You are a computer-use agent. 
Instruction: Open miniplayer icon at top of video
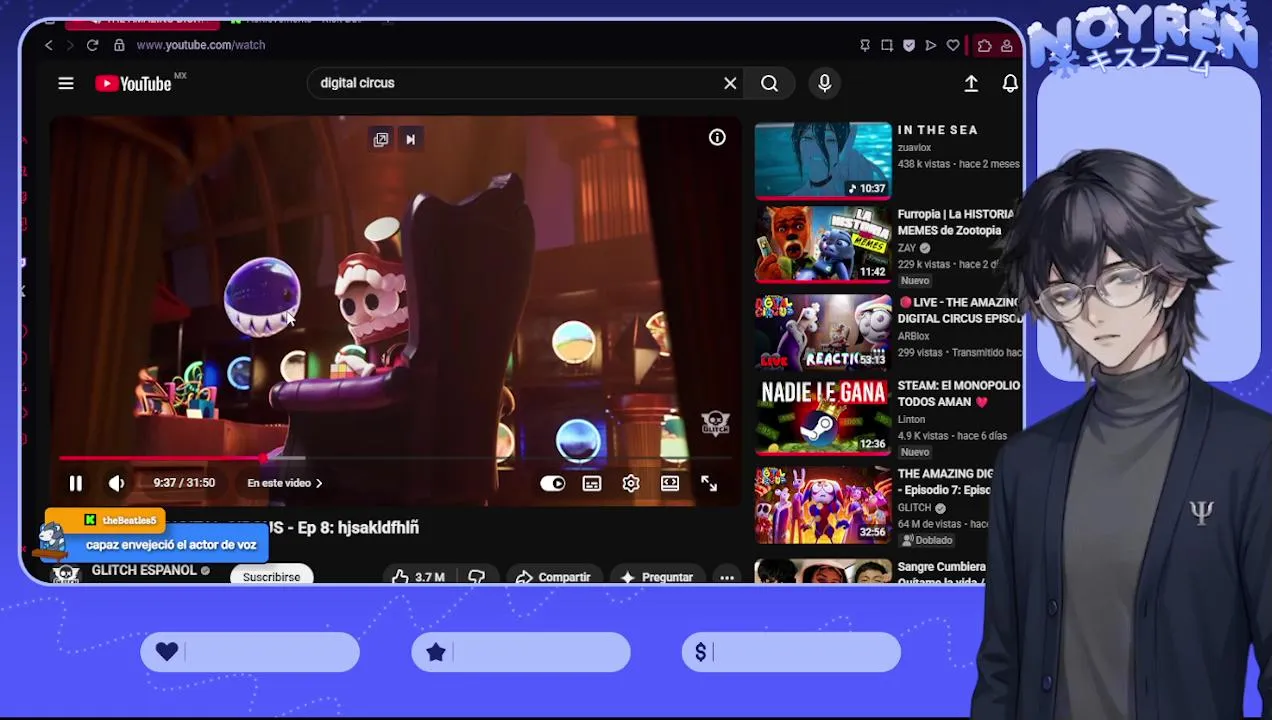(x=381, y=140)
